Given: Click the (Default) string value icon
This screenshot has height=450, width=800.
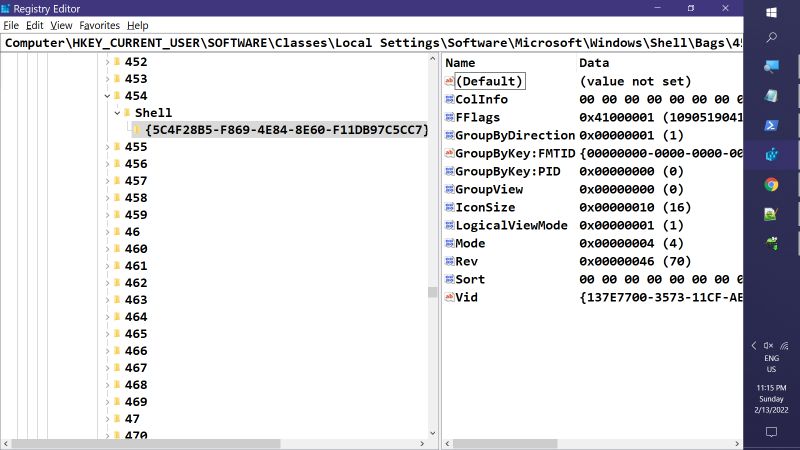Looking at the screenshot, I should (449, 81).
